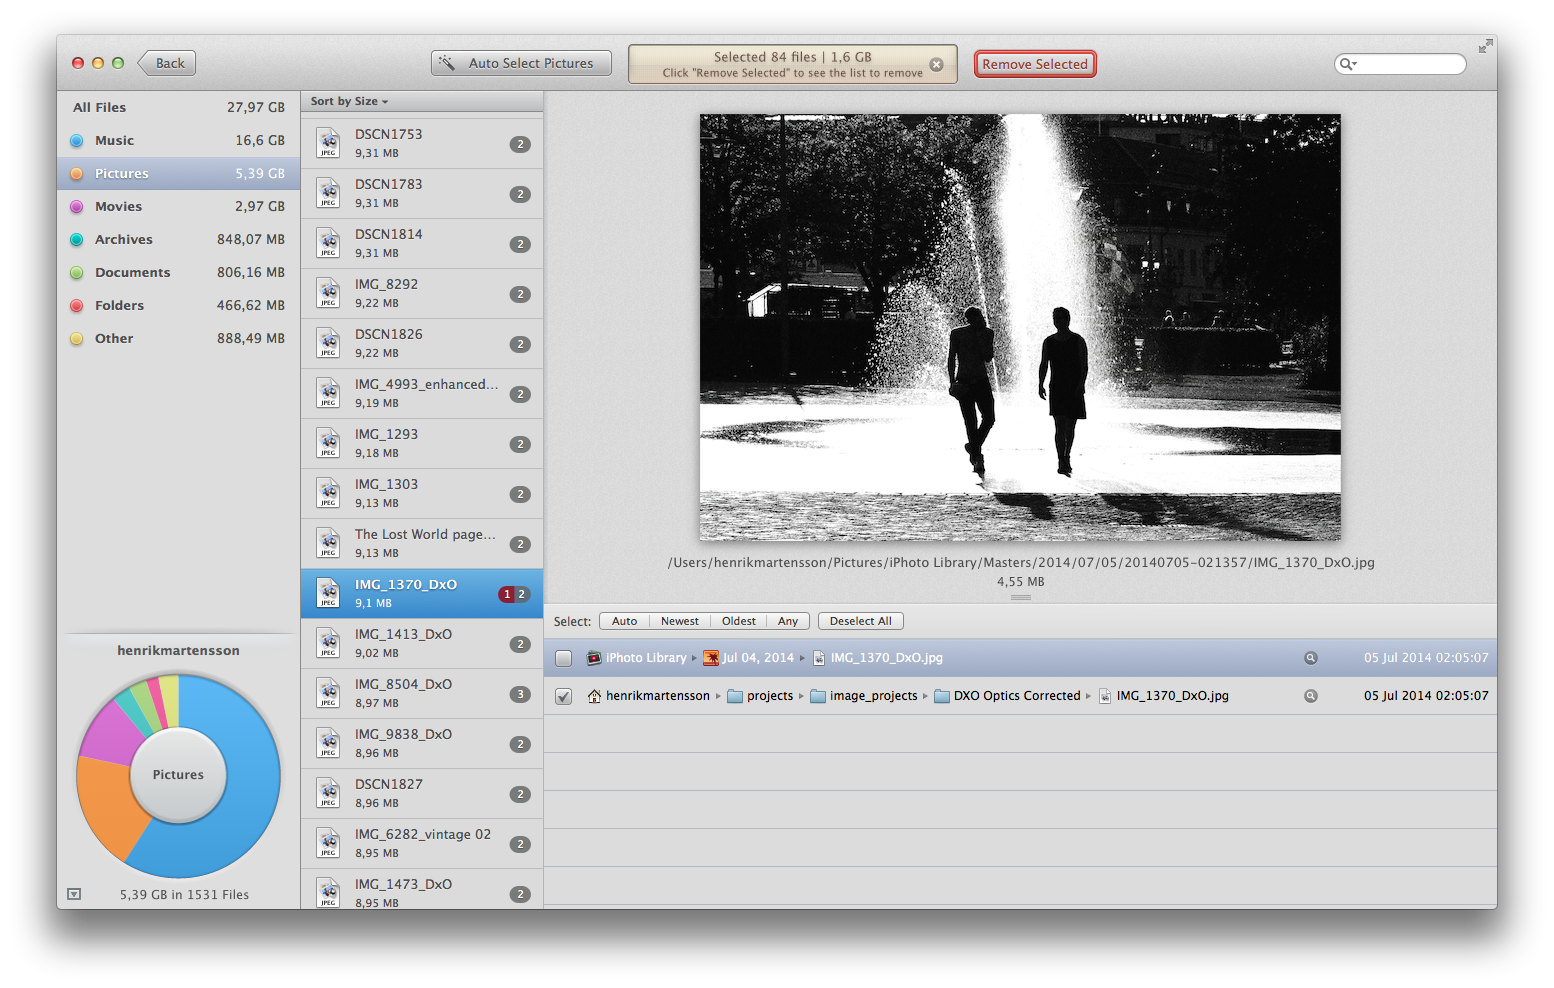This screenshot has height=988, width=1554.
Task: Click the Pictures center of the pie chart
Action: point(178,775)
